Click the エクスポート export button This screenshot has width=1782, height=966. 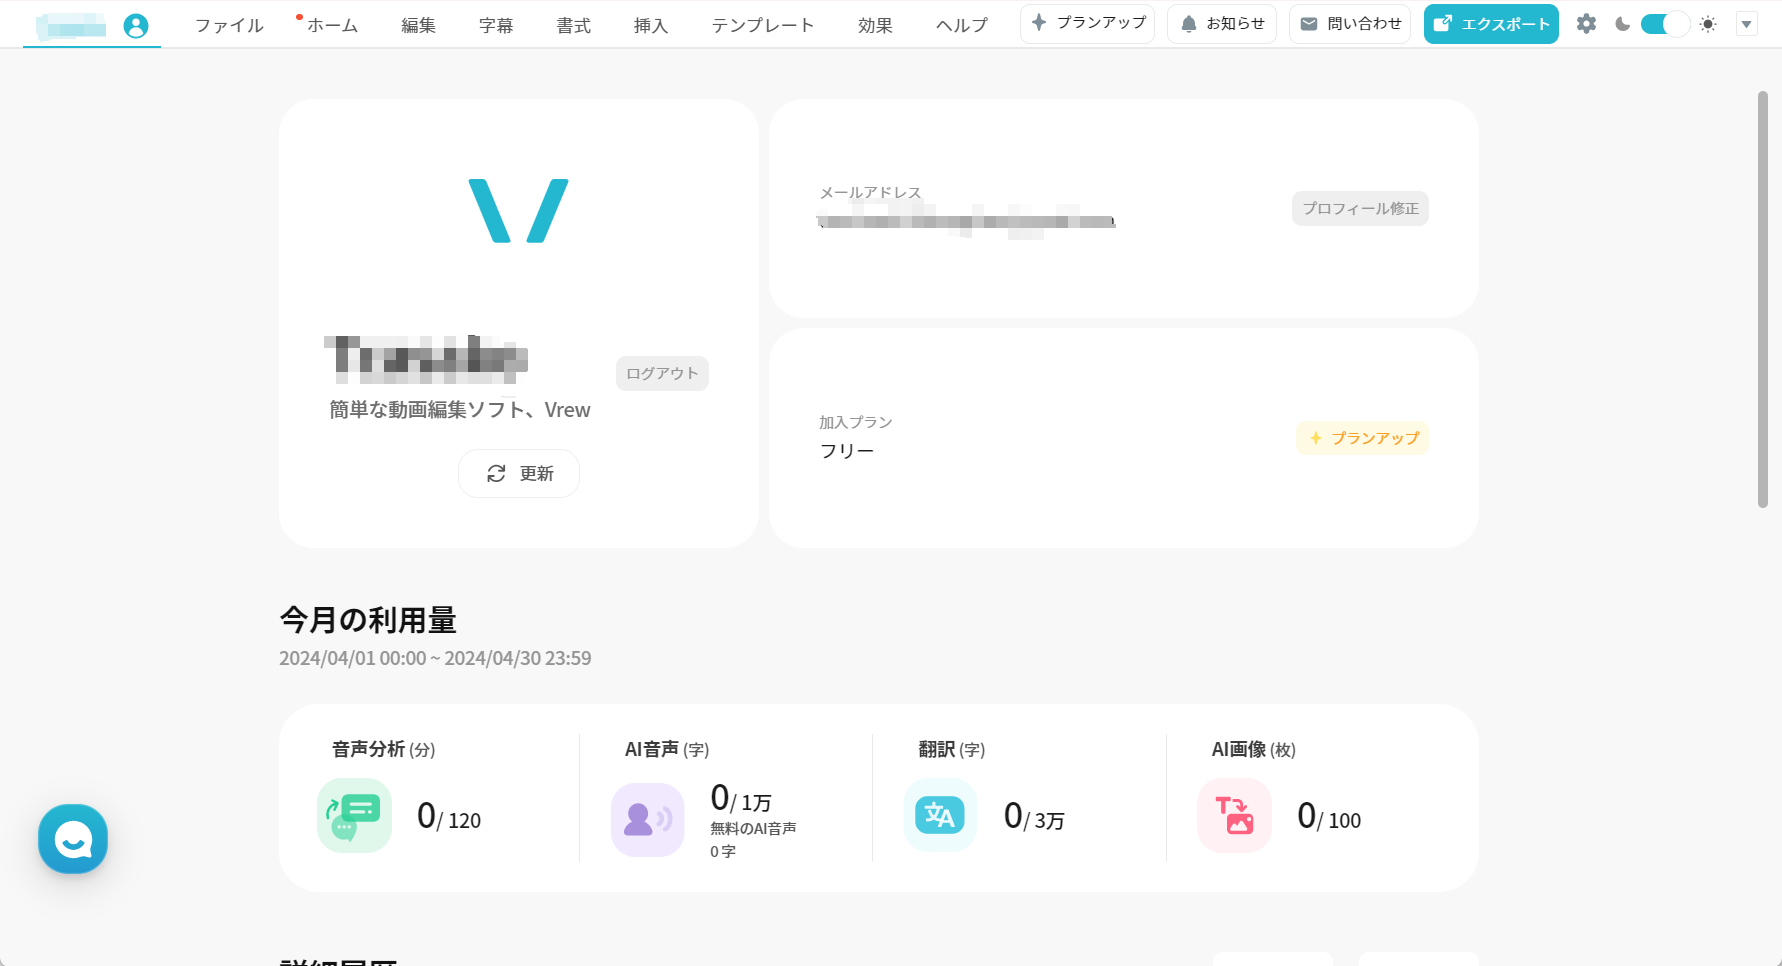1490,23
